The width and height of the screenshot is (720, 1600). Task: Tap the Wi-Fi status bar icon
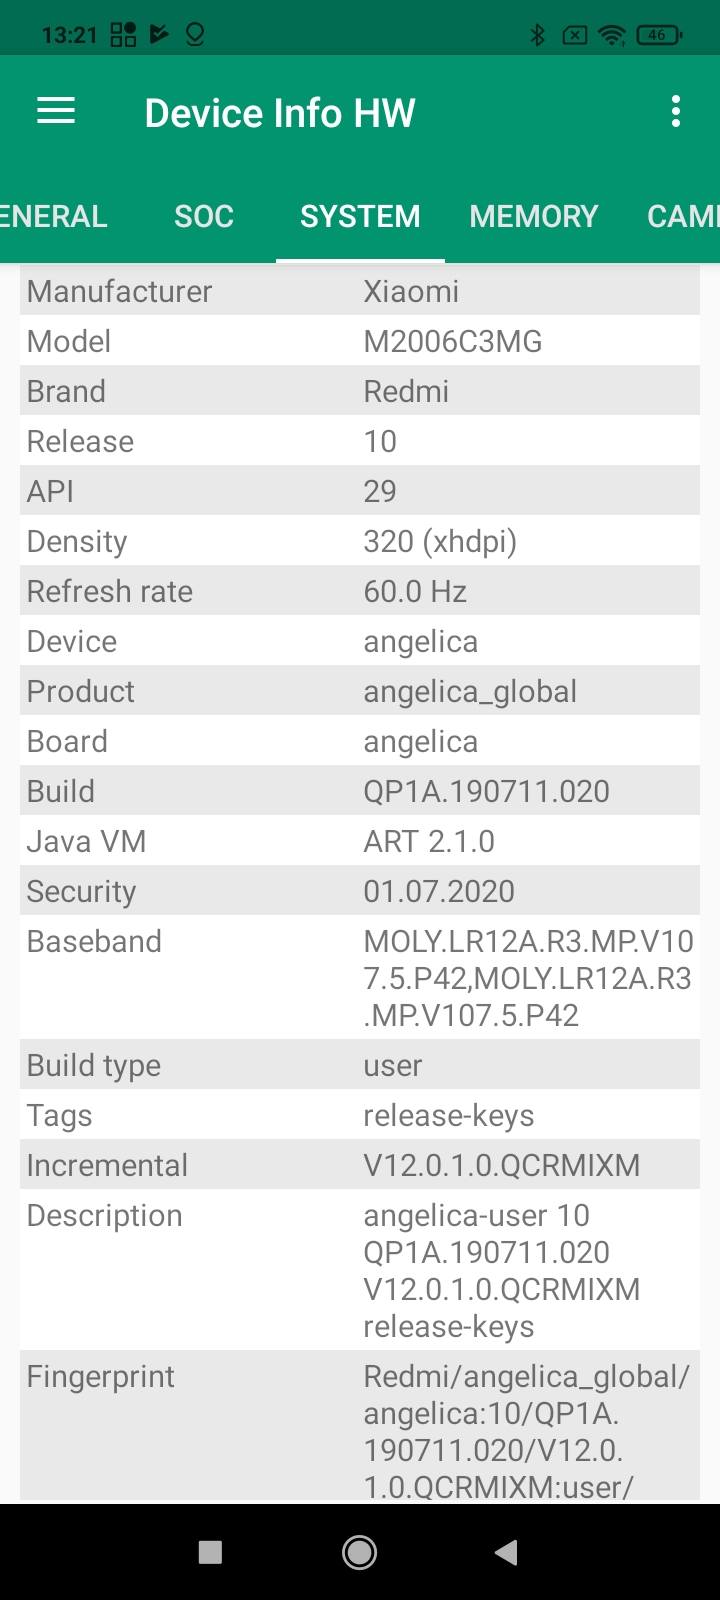click(x=610, y=35)
